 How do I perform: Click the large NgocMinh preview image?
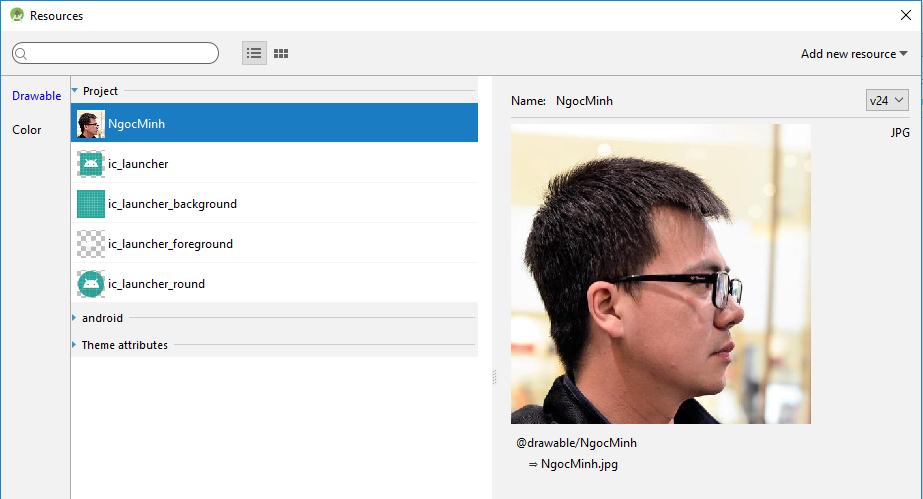[660, 274]
